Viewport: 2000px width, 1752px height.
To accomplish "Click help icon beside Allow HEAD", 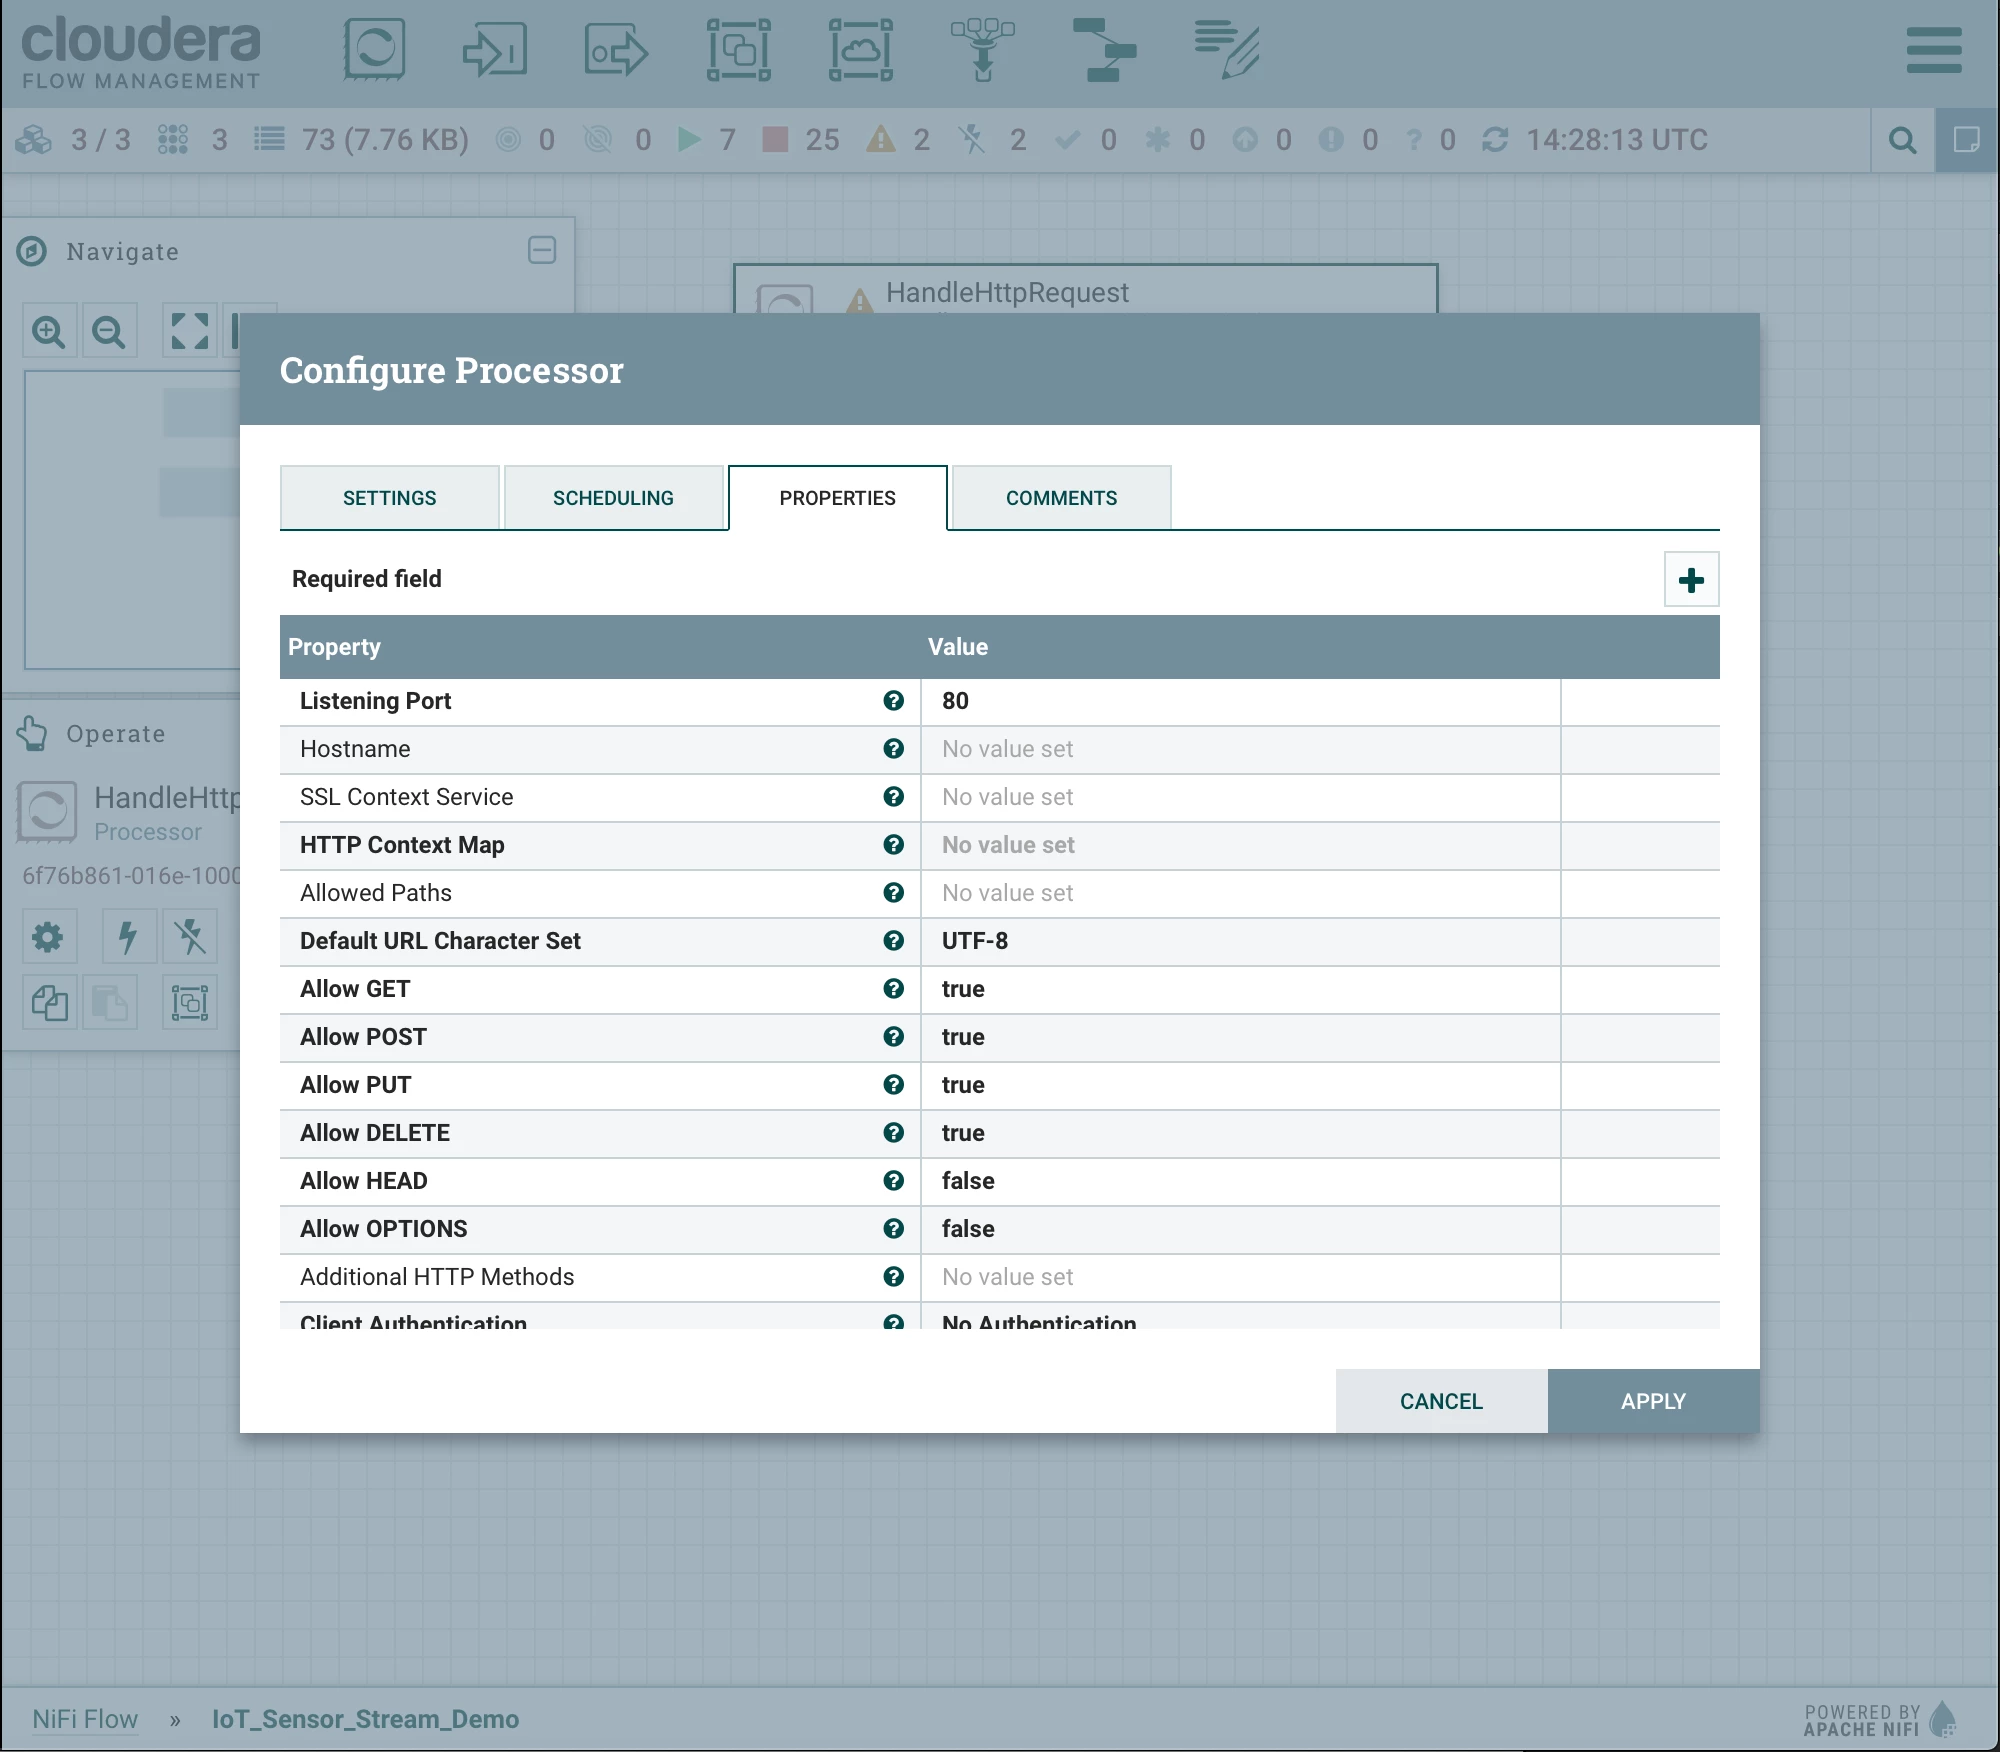I will (894, 1181).
